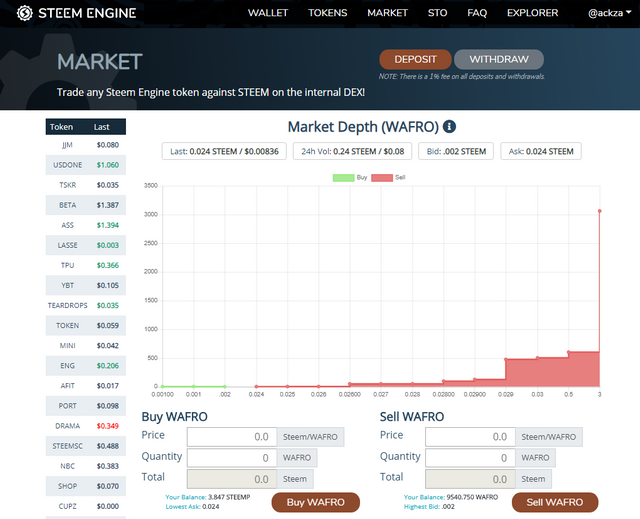
Task: Select the TEARDROPS token row
Action: [x=86, y=305]
